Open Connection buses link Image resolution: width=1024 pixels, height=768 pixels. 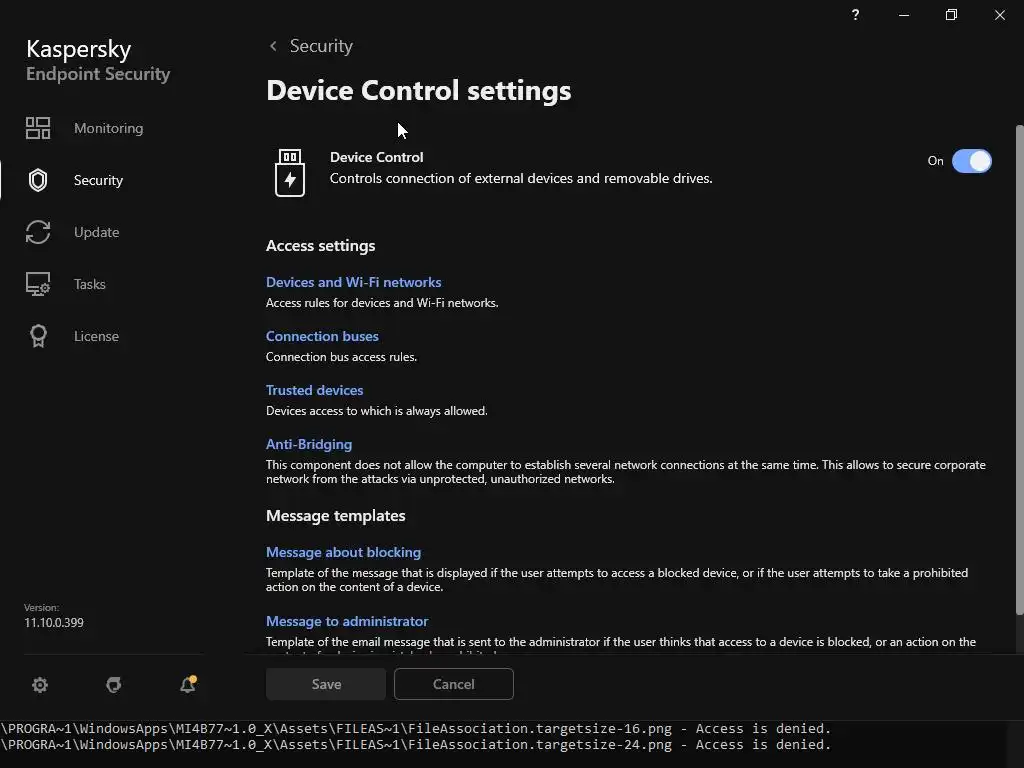point(322,336)
